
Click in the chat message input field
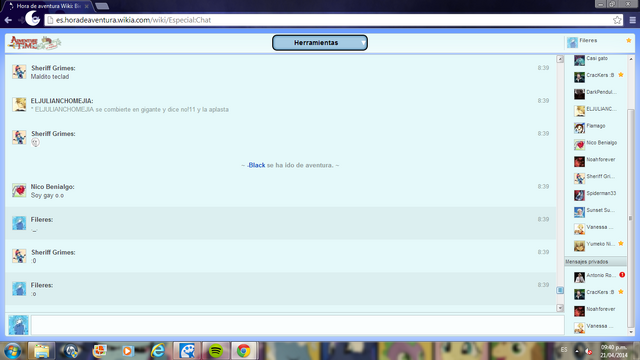[x=297, y=325]
